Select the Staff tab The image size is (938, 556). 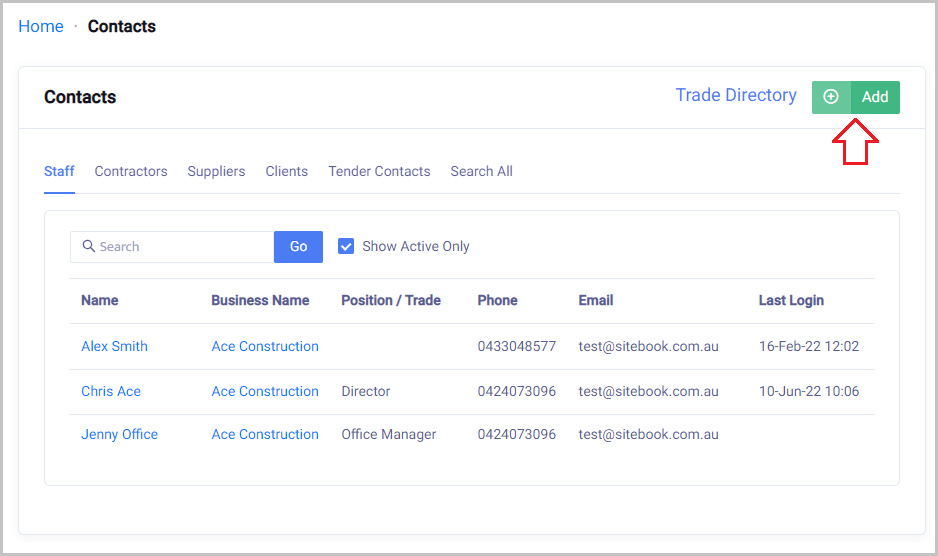click(59, 171)
